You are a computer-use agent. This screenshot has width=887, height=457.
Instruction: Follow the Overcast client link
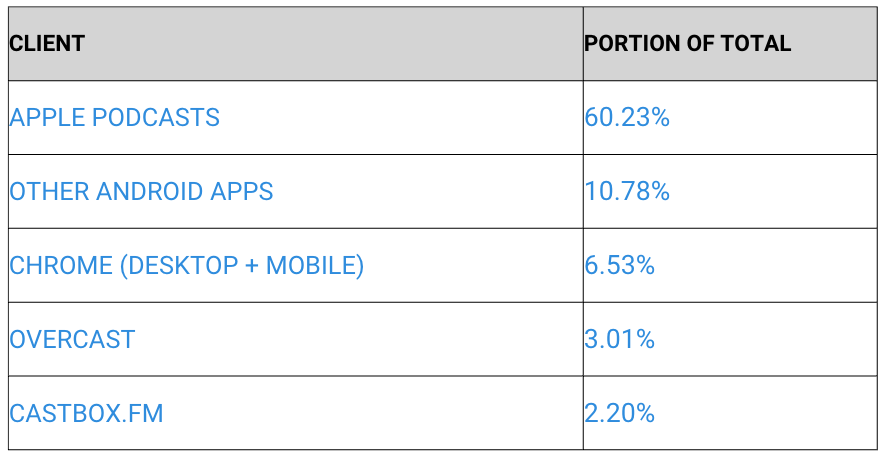(x=72, y=340)
